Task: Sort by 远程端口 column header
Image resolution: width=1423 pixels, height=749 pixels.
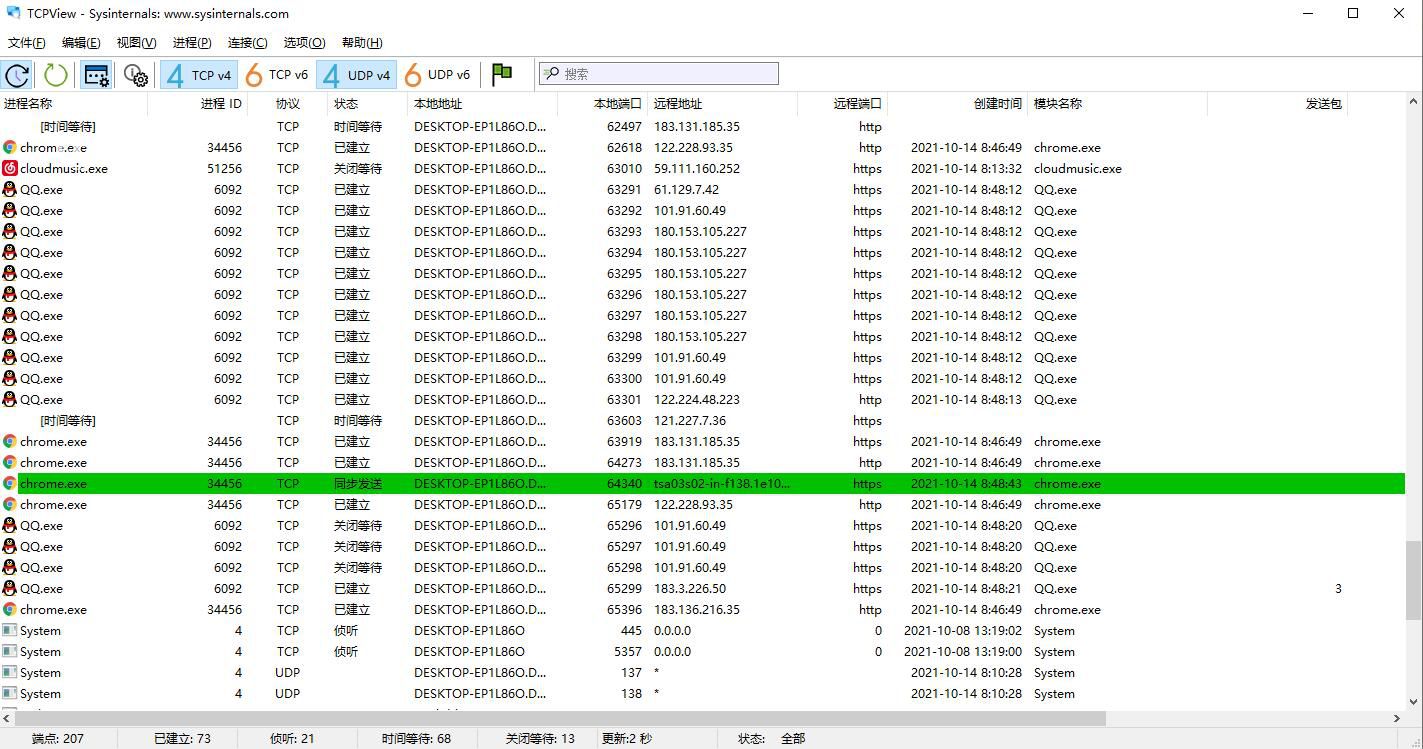Action: [x=843, y=104]
